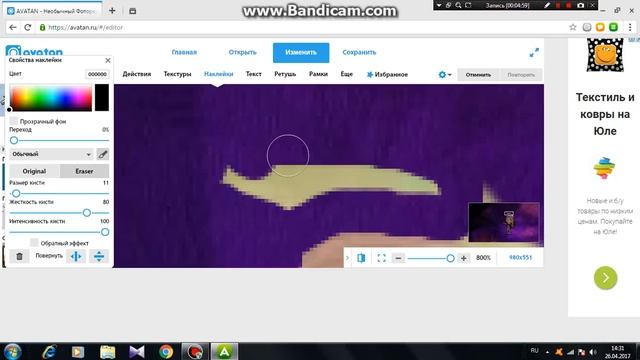Click the brush icon next to Обычный
The image size is (640, 360).
[x=102, y=154]
